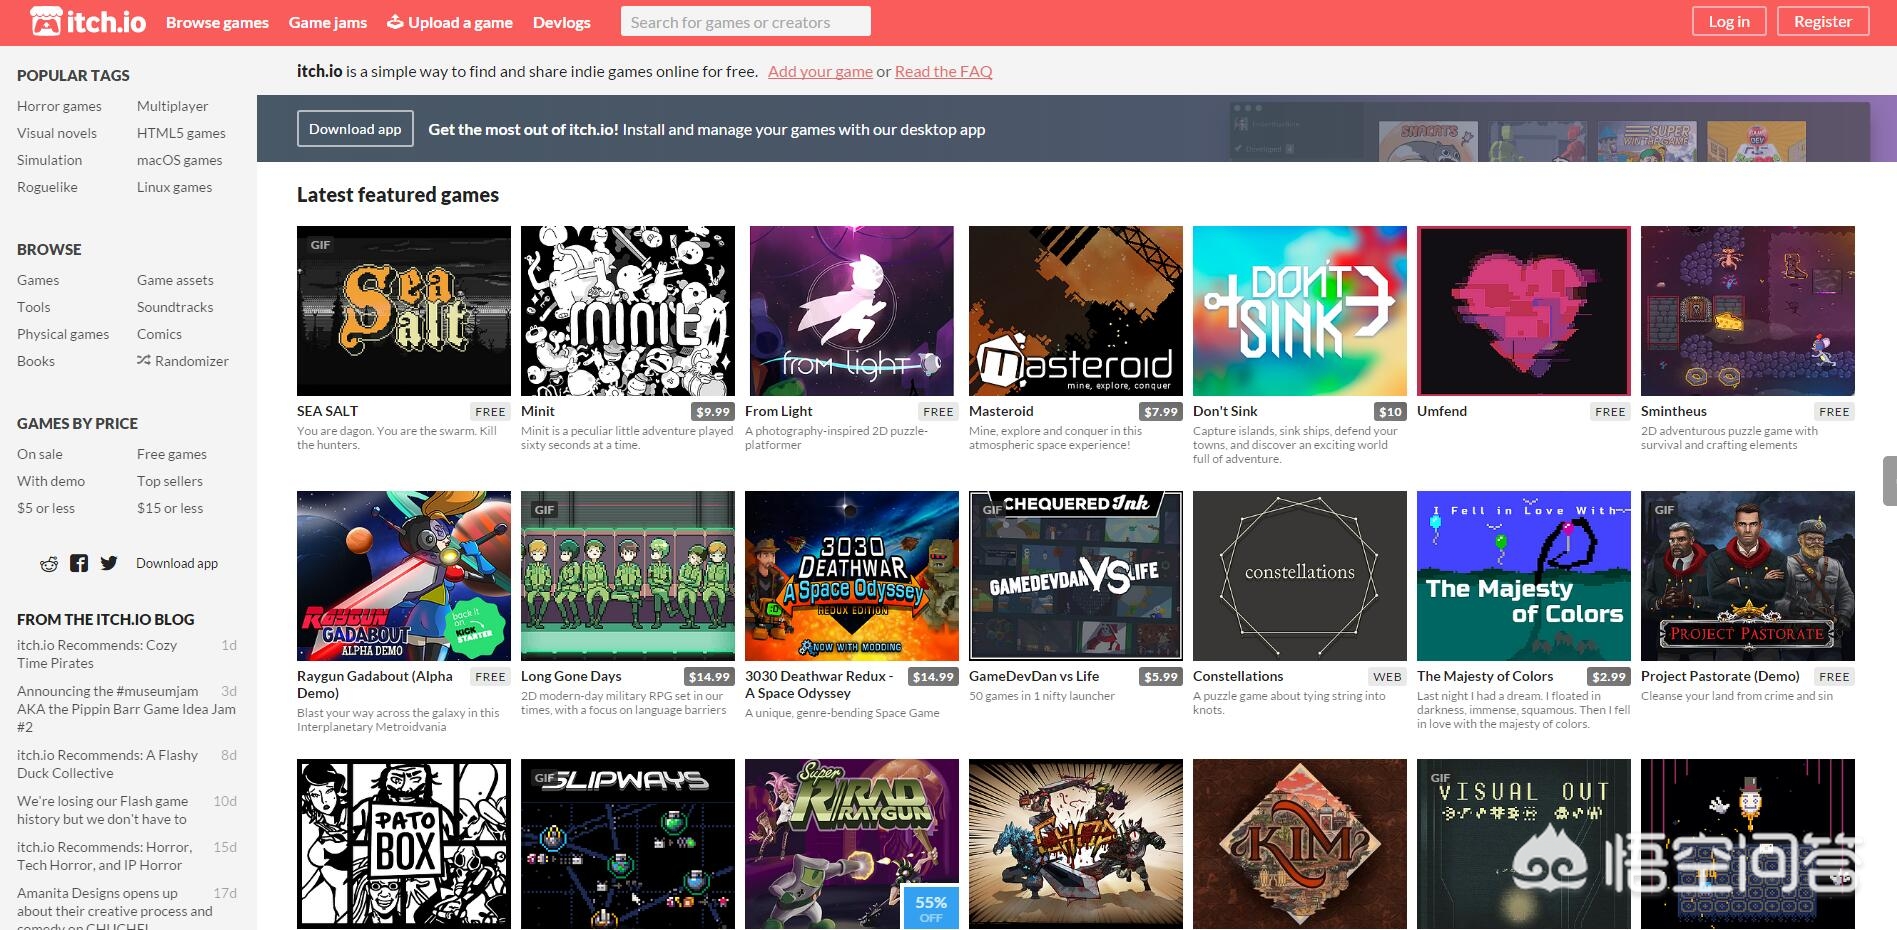1897x930 pixels.
Task: Filter games $5 or less
Action: tap(46, 508)
